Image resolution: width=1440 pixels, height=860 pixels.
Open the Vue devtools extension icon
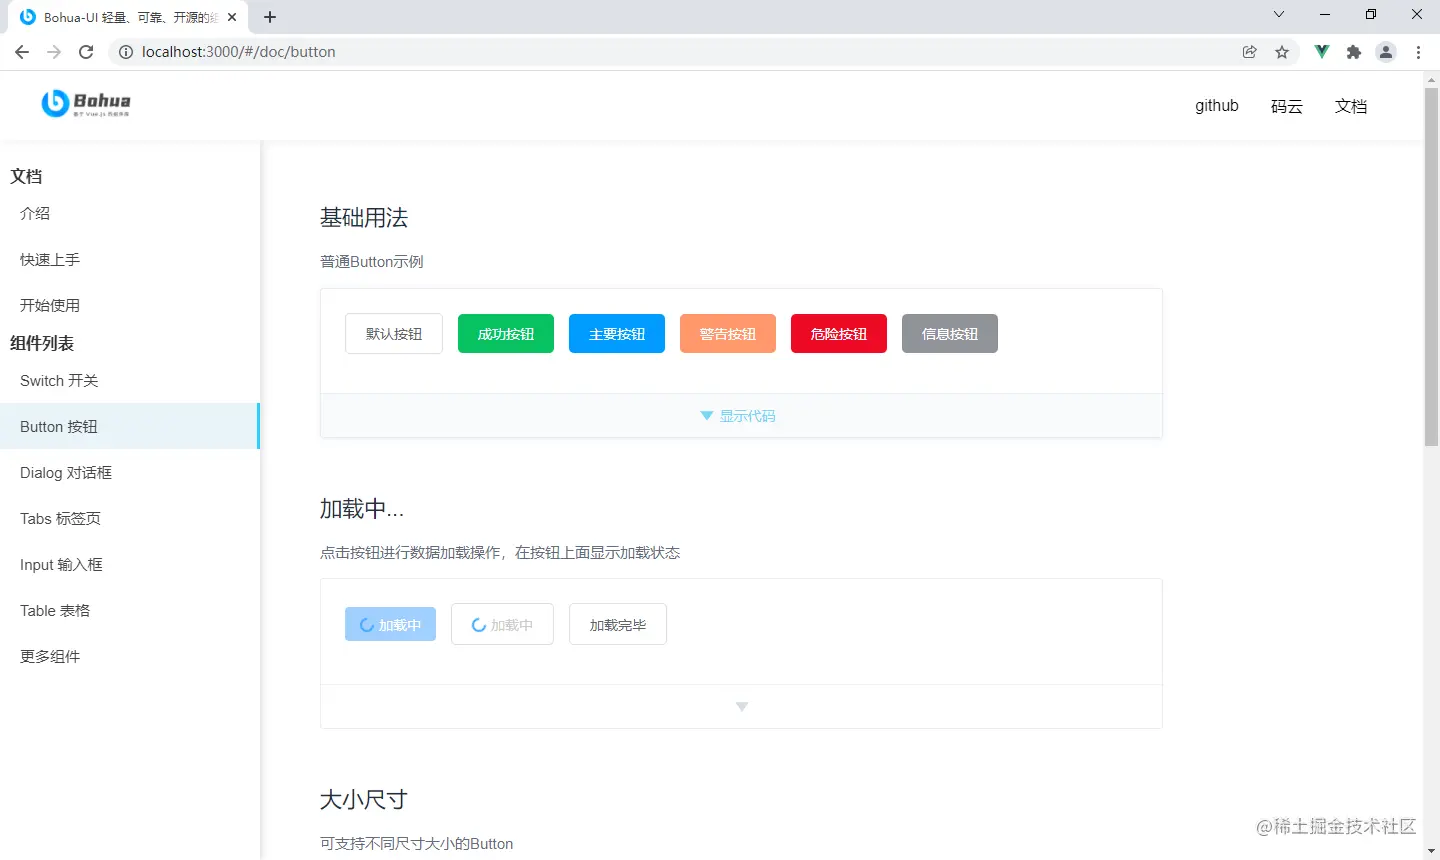[1322, 52]
